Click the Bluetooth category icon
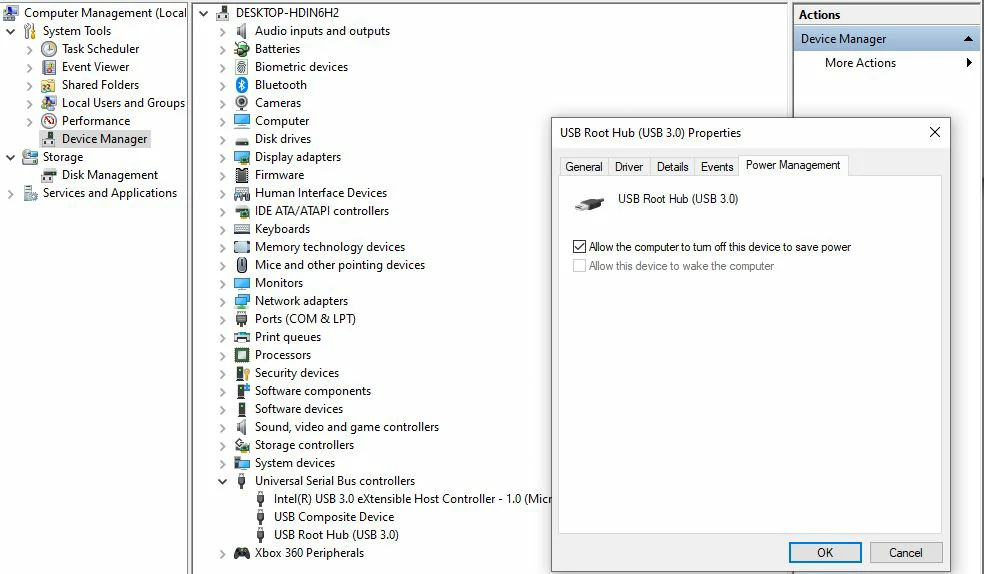Viewport: 984px width, 574px height. pos(242,85)
